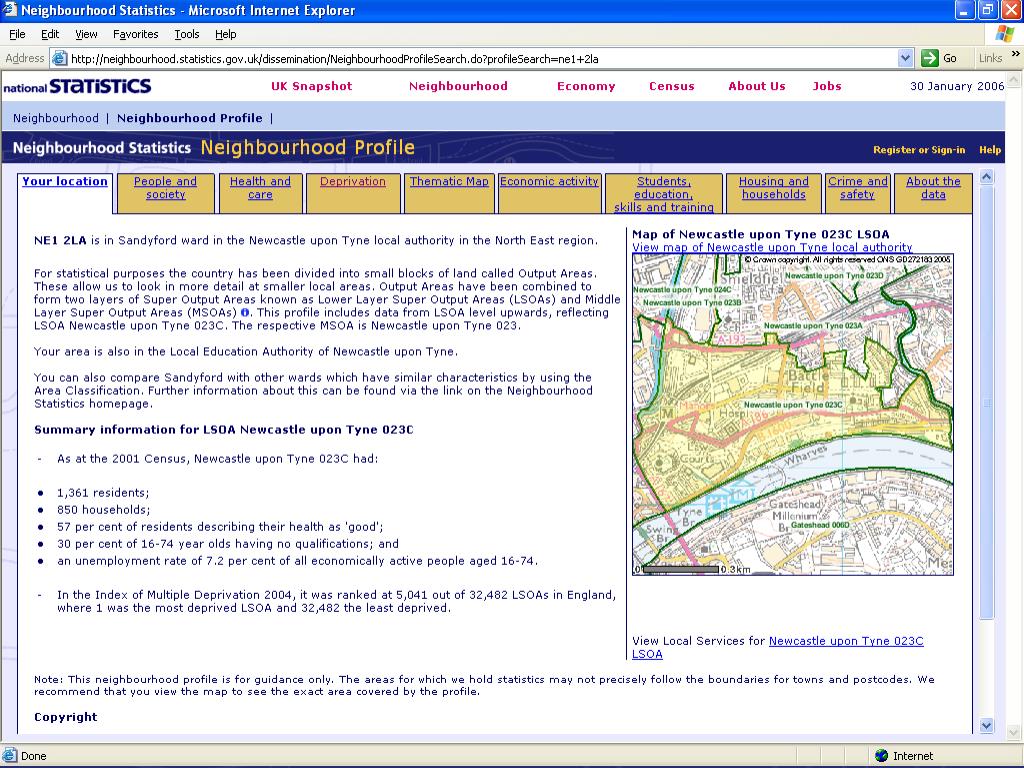Click the Neighbourhood Profile breadcrumb link
The width and height of the screenshot is (1024, 768).
coord(189,118)
